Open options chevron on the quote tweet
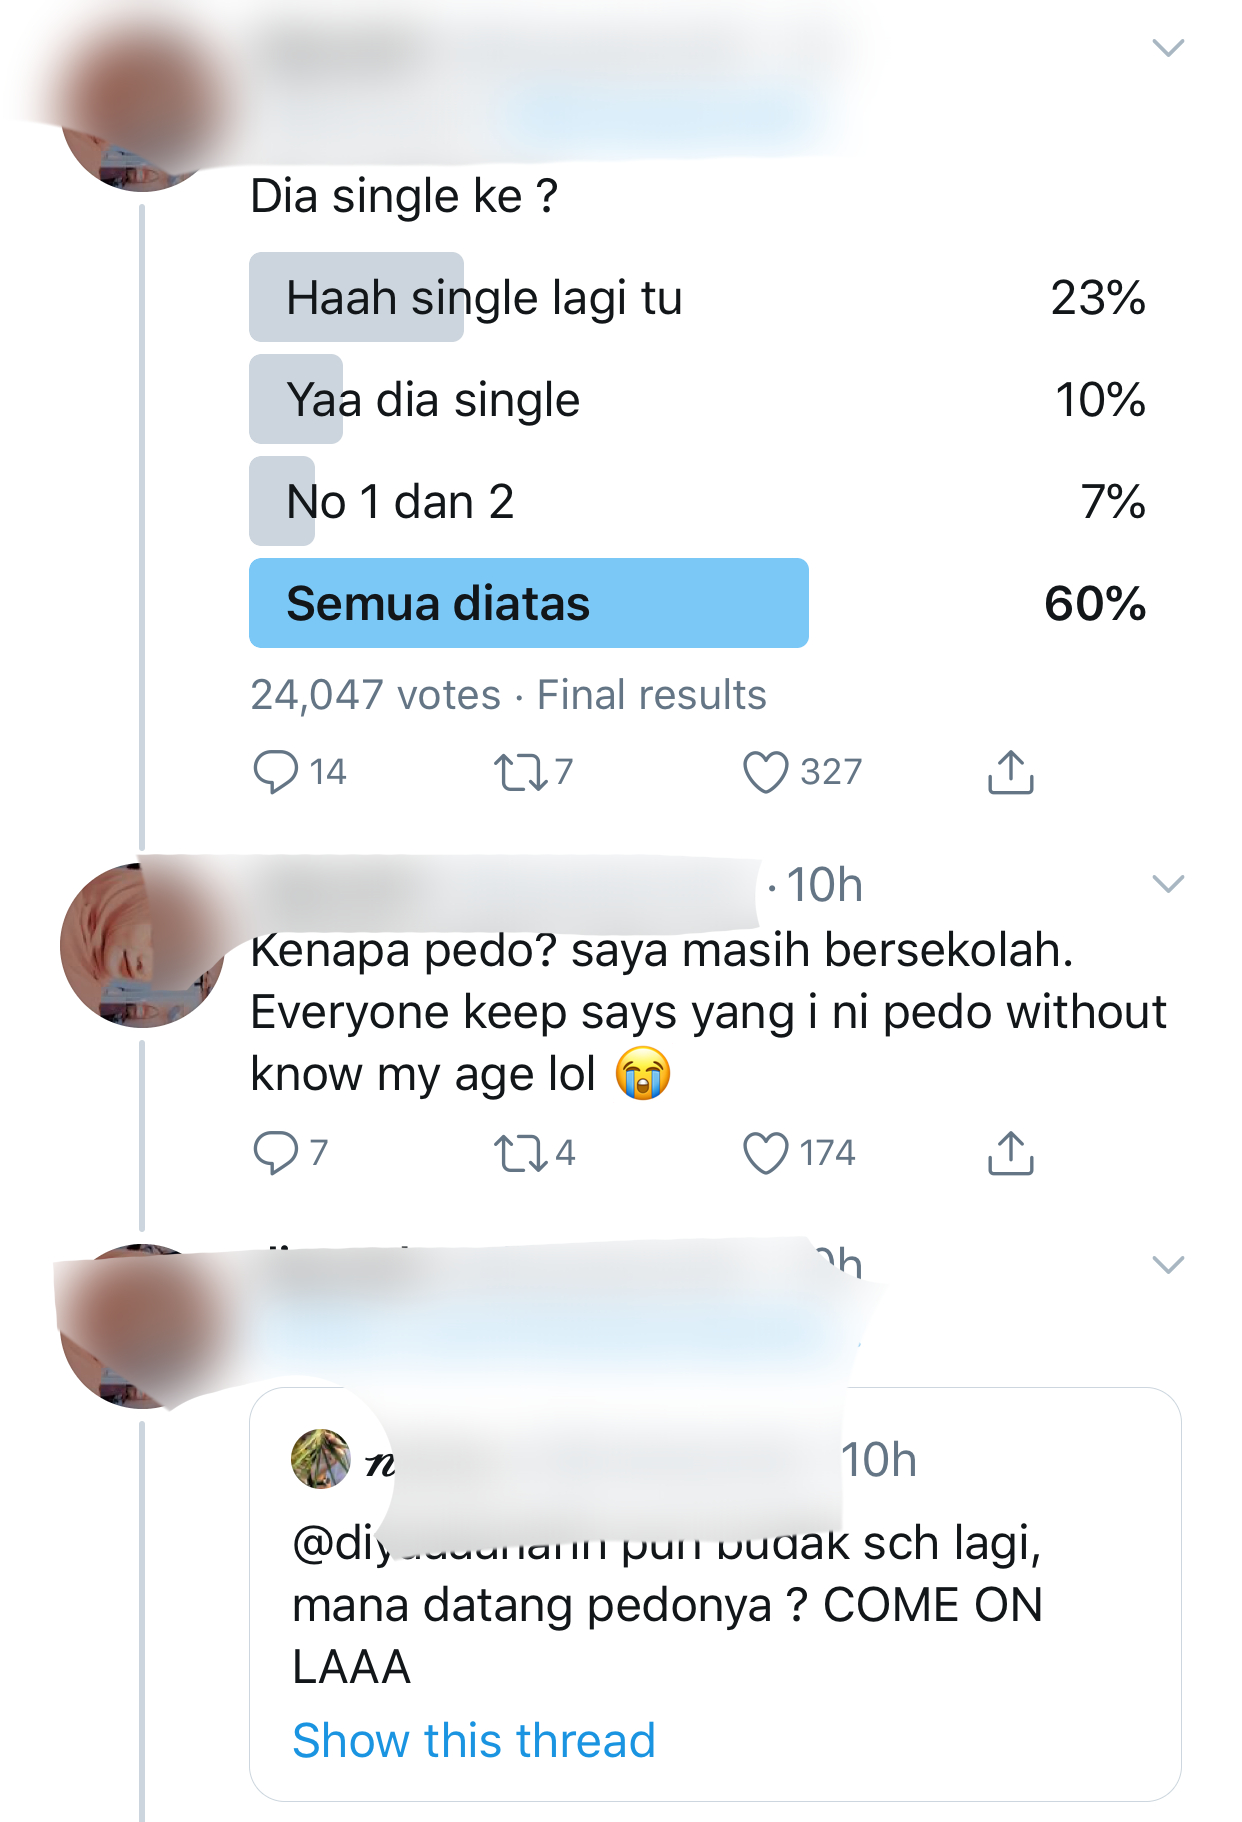 pos(1168,1264)
